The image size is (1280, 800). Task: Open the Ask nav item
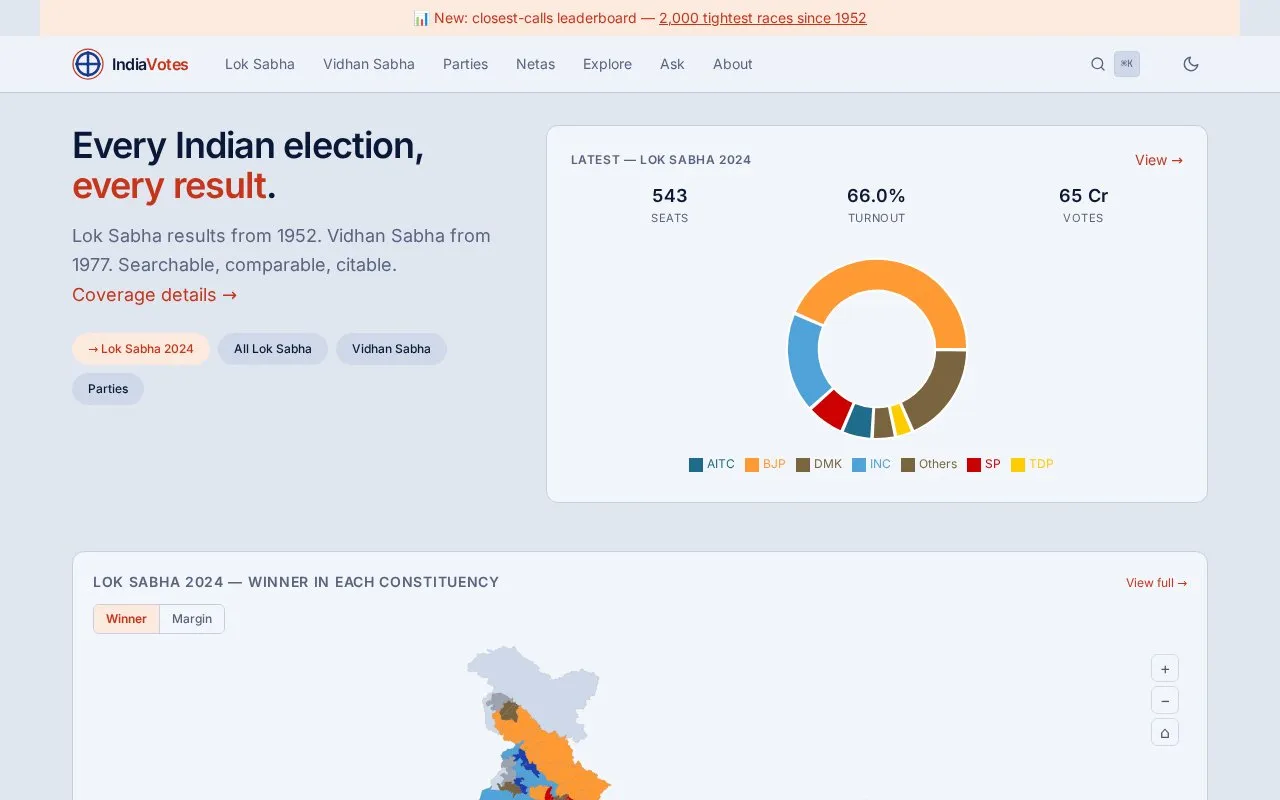pos(672,64)
